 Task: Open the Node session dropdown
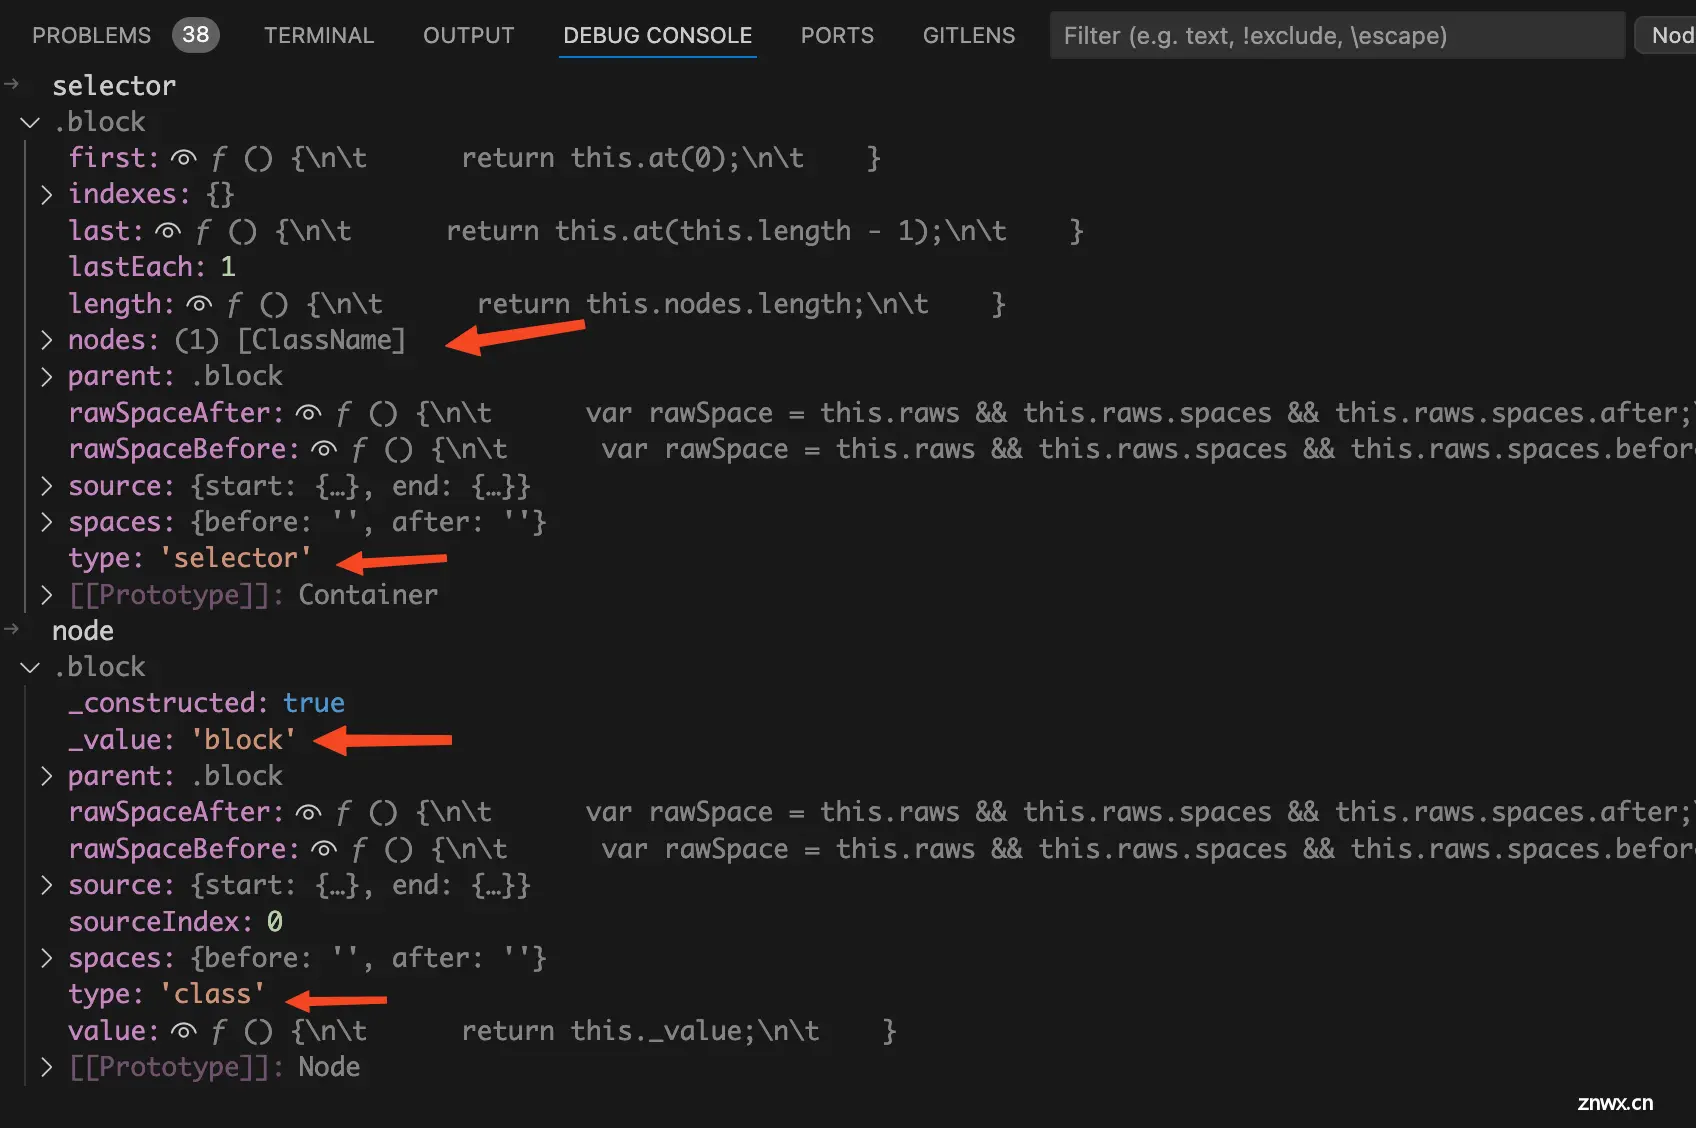pos(1668,36)
